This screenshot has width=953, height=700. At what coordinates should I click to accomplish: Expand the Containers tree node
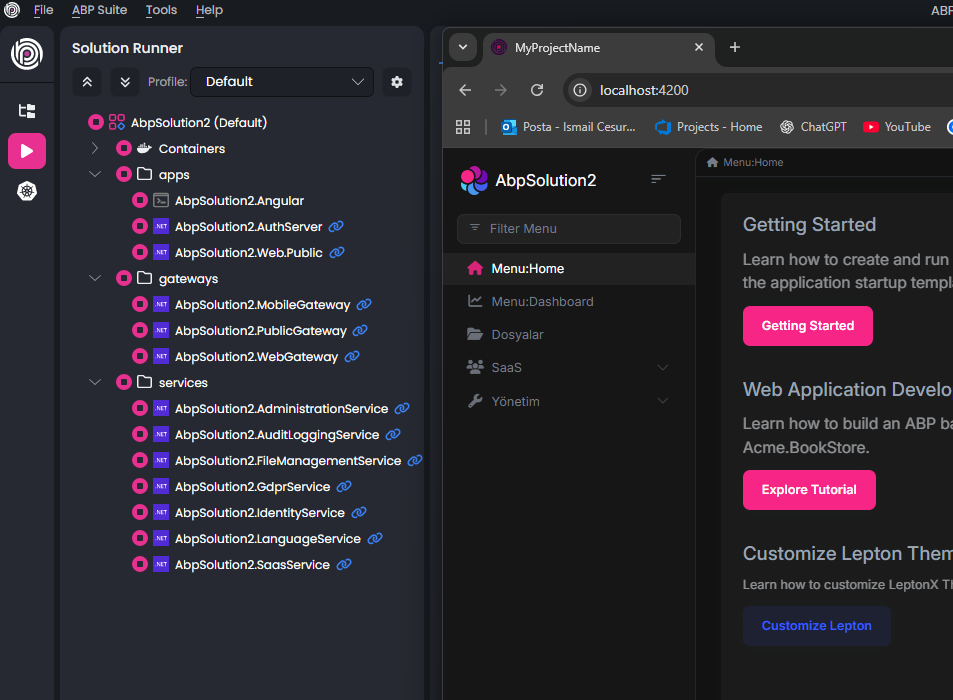coord(95,149)
